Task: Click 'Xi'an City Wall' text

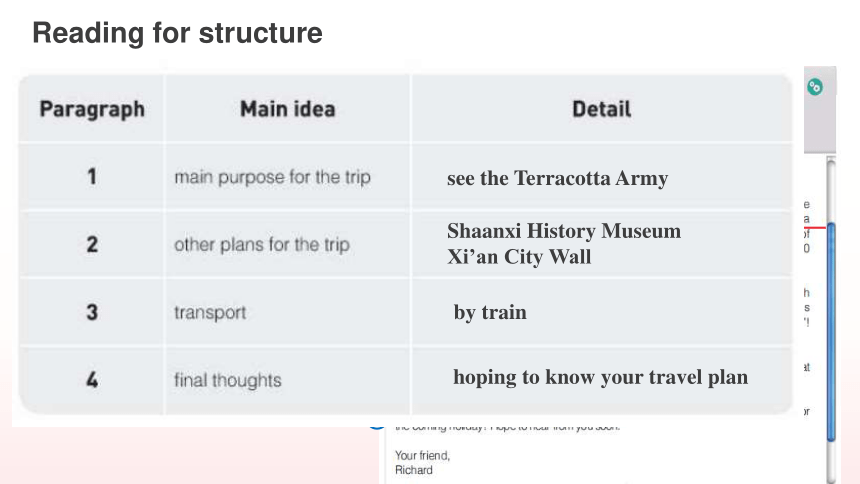Action: 519,256
